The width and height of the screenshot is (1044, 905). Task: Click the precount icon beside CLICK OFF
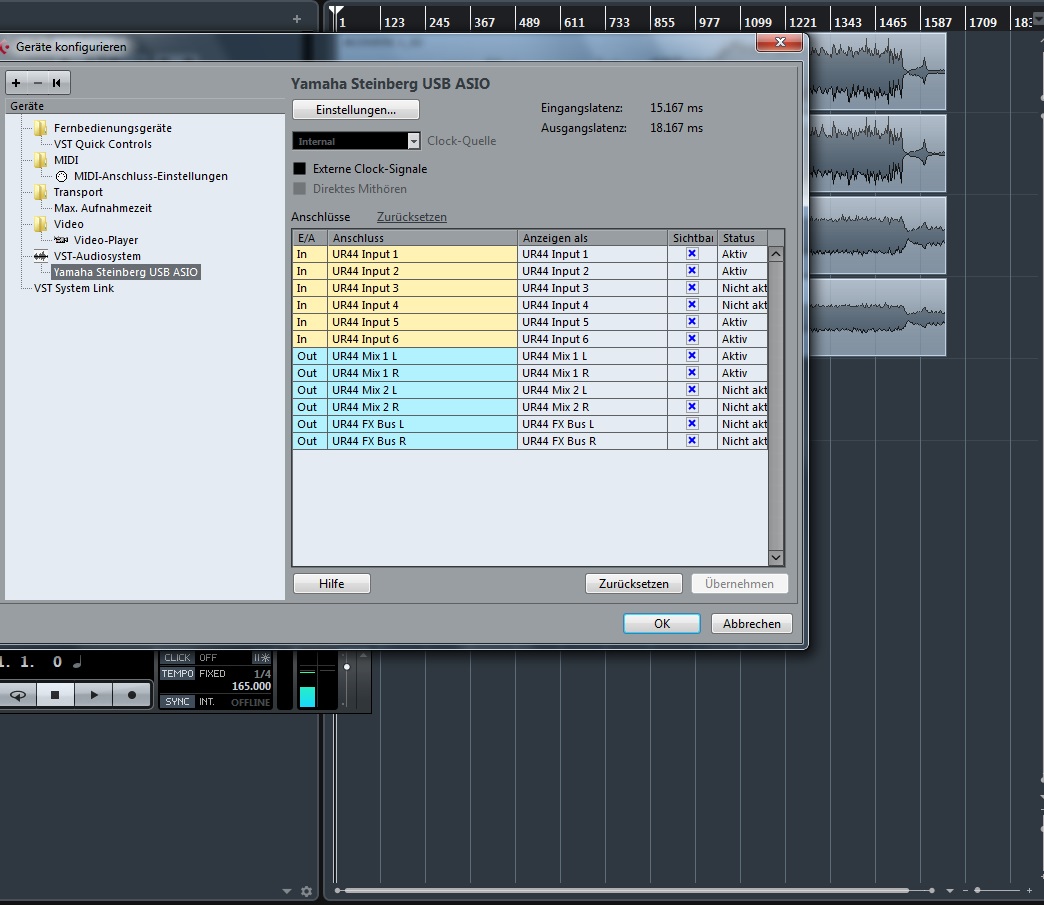coord(262,658)
